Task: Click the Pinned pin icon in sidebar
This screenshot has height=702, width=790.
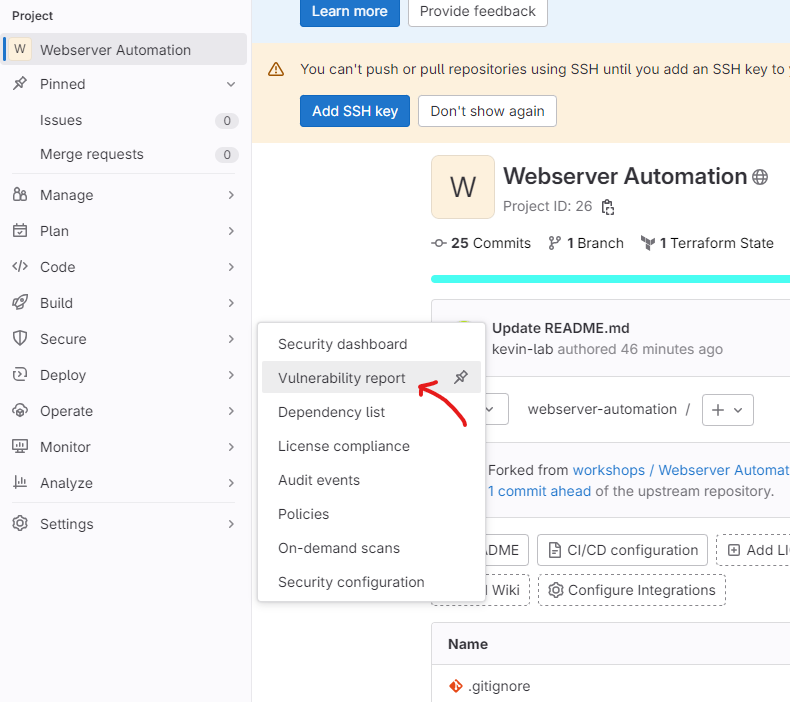Action: (20, 84)
